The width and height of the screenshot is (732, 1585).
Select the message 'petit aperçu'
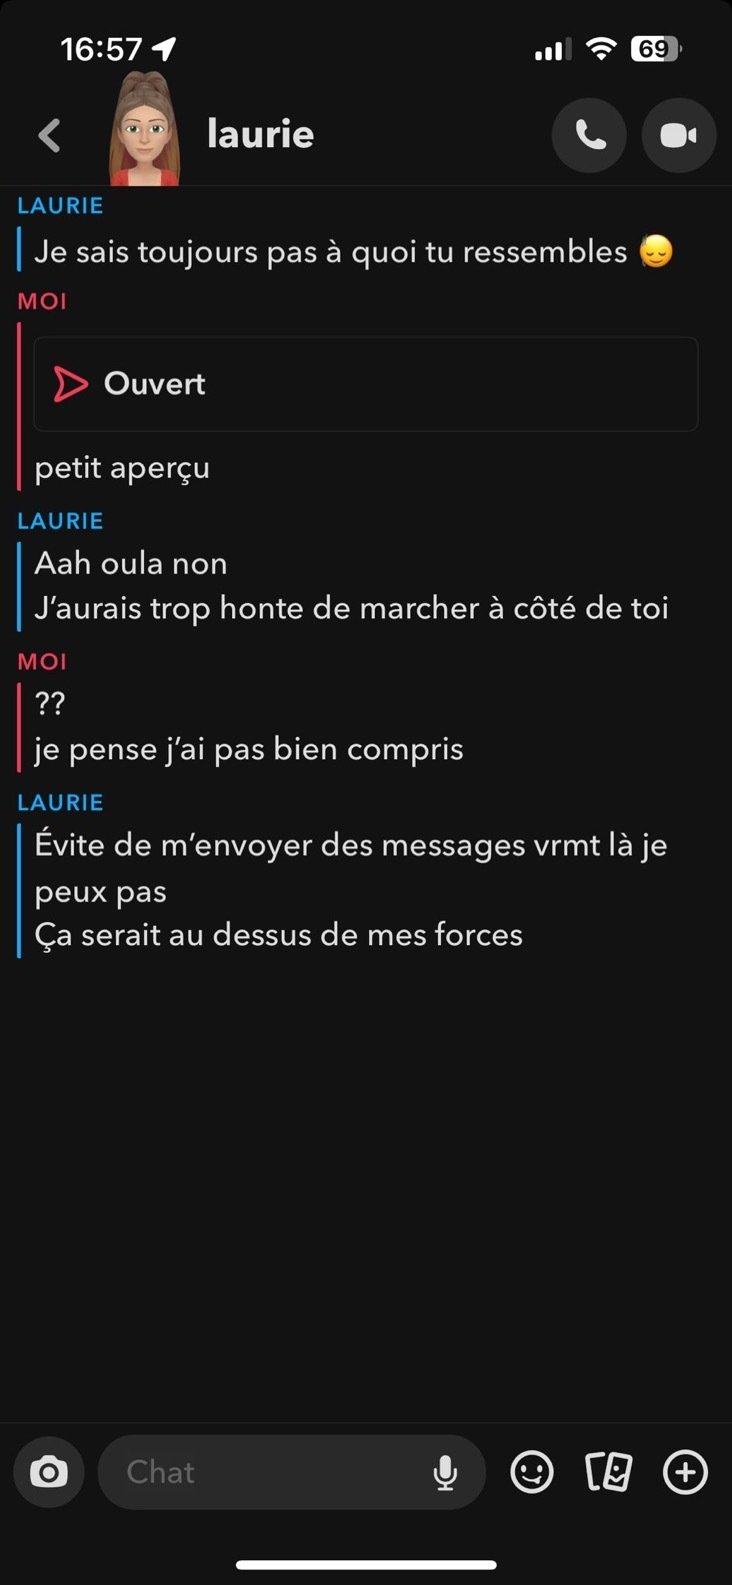click(122, 468)
